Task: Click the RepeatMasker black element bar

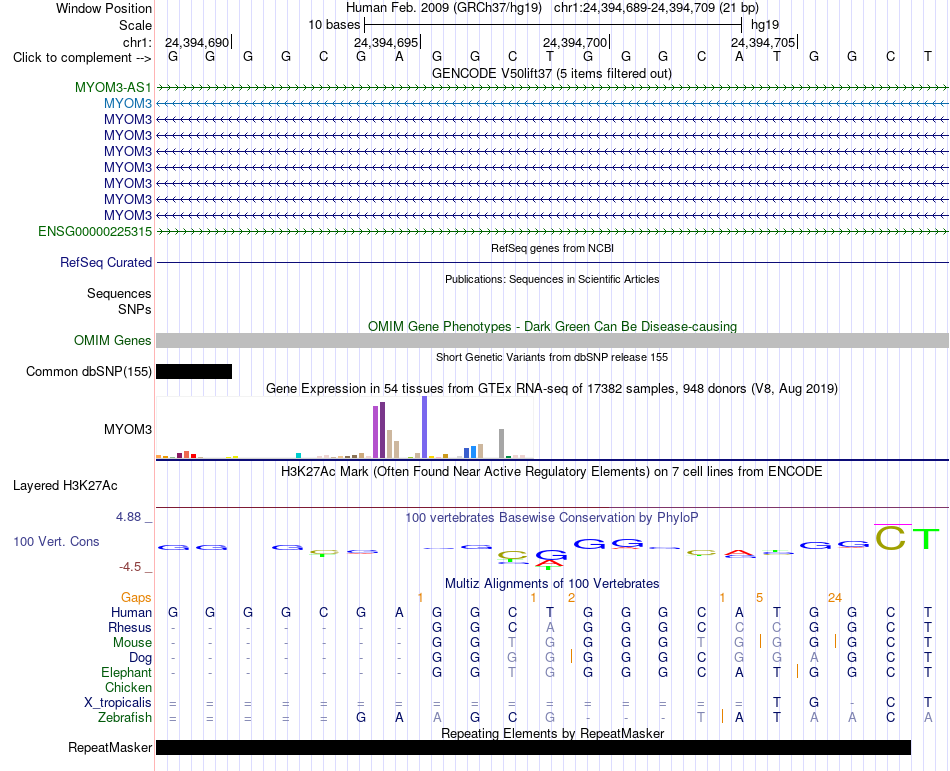Action: (x=533, y=747)
